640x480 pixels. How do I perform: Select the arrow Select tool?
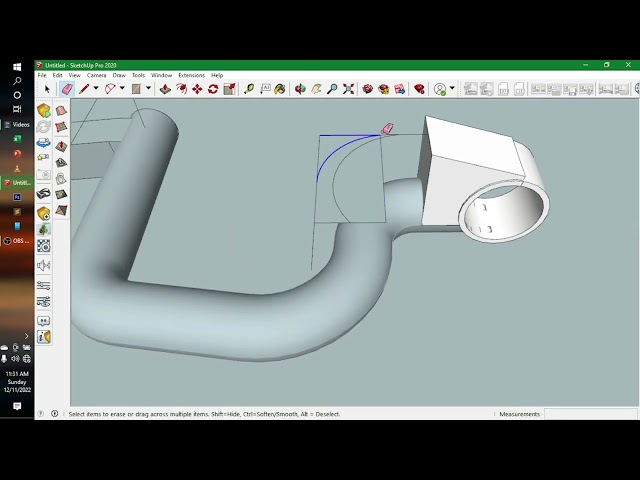pyautogui.click(x=47, y=89)
